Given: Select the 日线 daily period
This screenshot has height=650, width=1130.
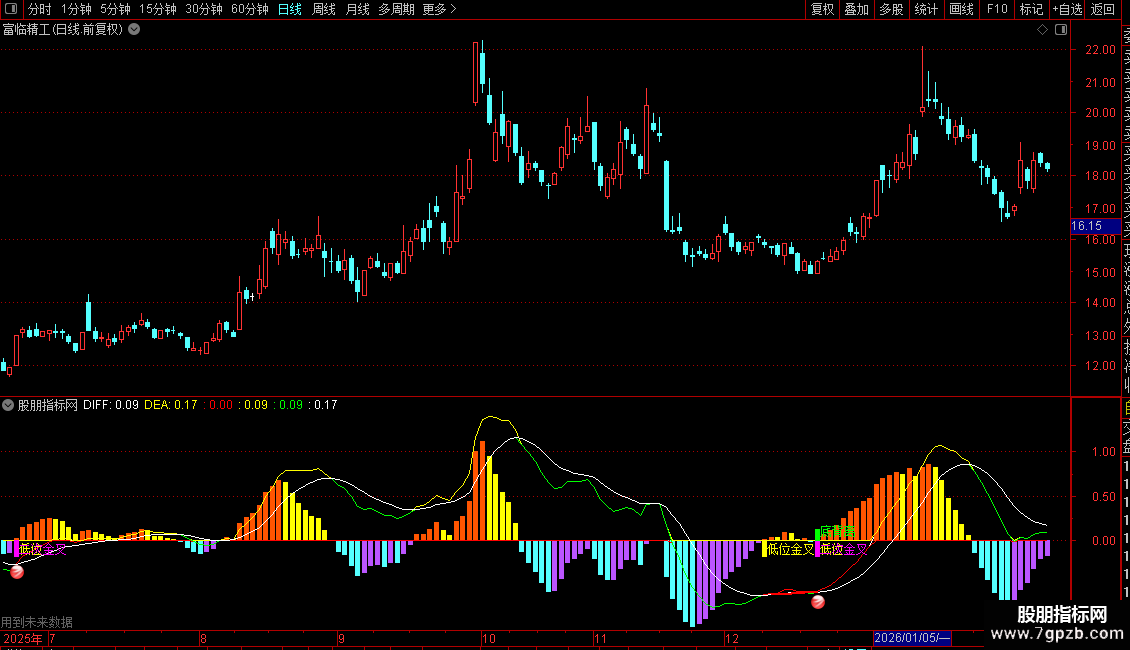Looking at the screenshot, I should click(290, 9).
